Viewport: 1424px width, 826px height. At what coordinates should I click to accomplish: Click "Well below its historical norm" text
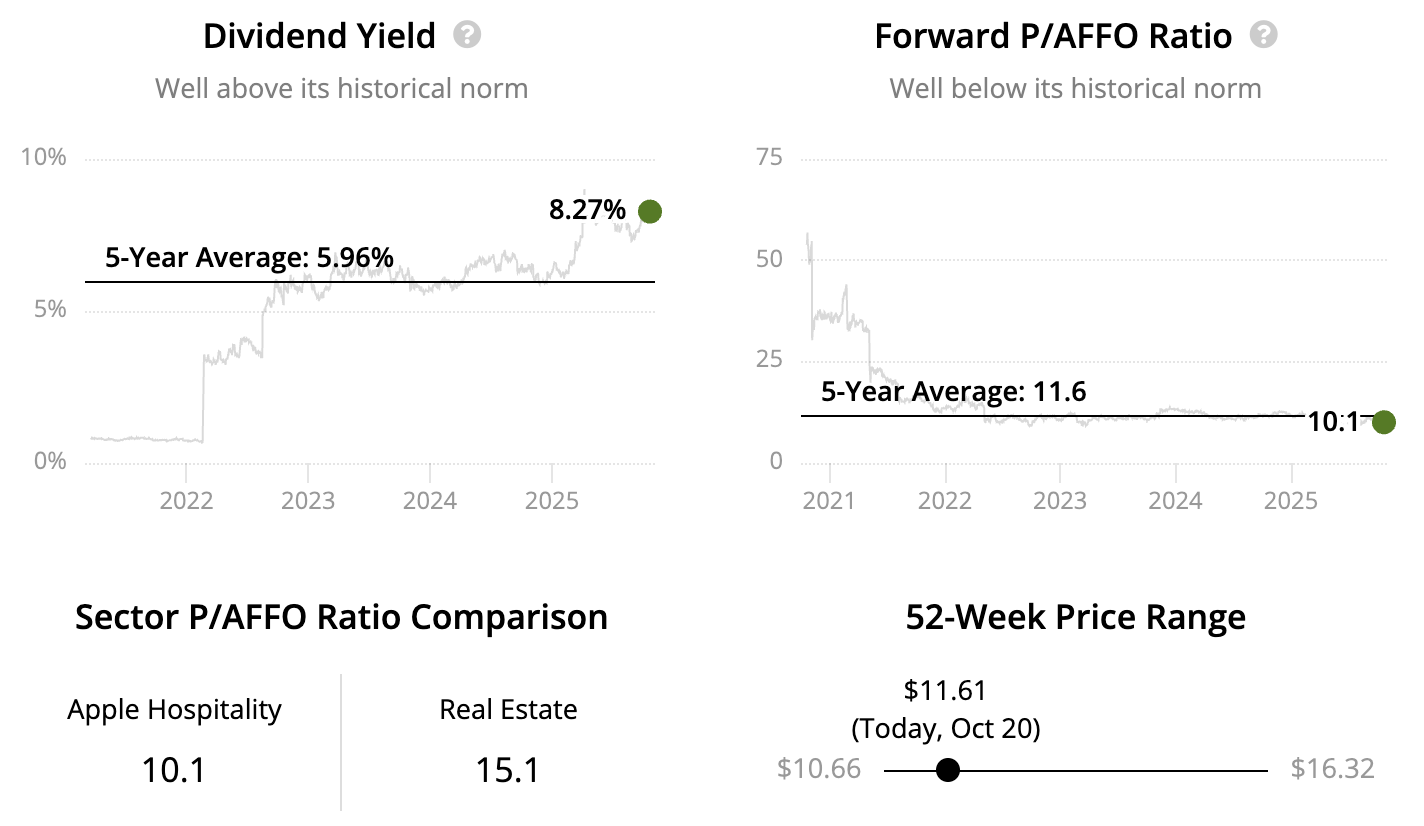[1075, 88]
